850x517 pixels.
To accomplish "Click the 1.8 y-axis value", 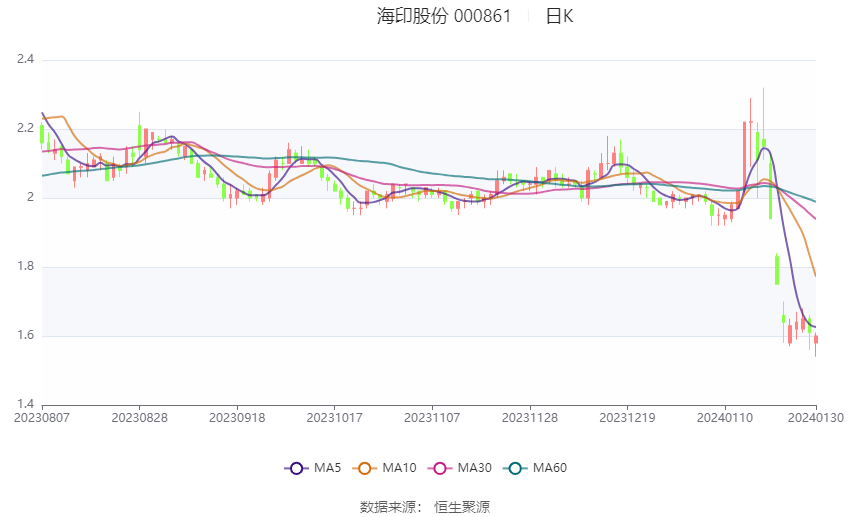I will click(x=25, y=266).
